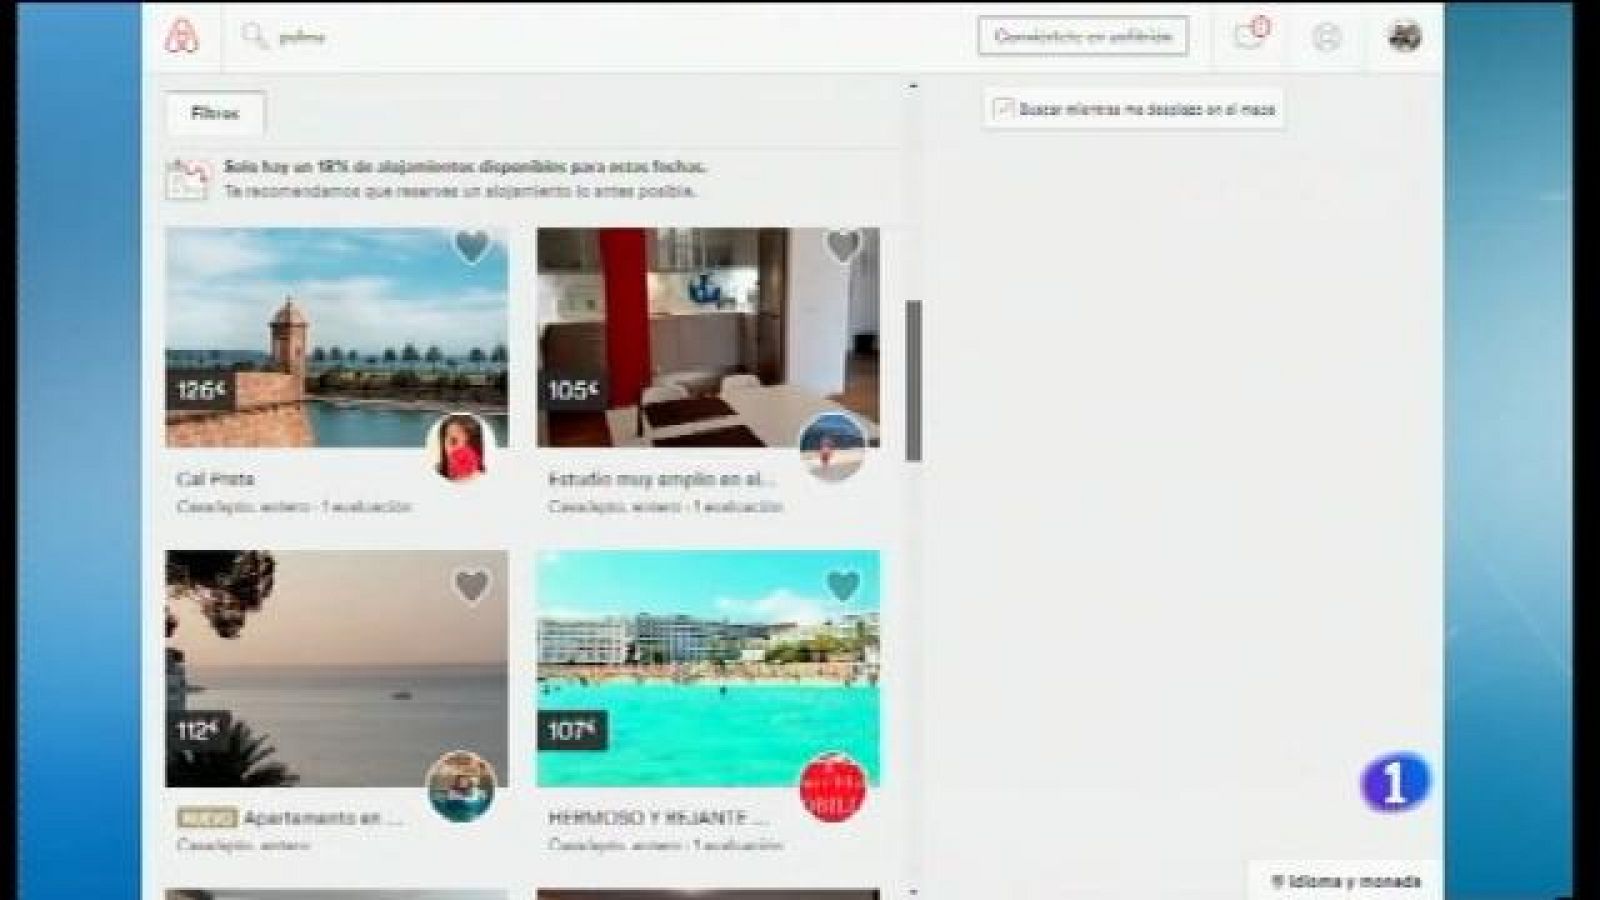Open the Estudio muy amplio listing title

661,480
